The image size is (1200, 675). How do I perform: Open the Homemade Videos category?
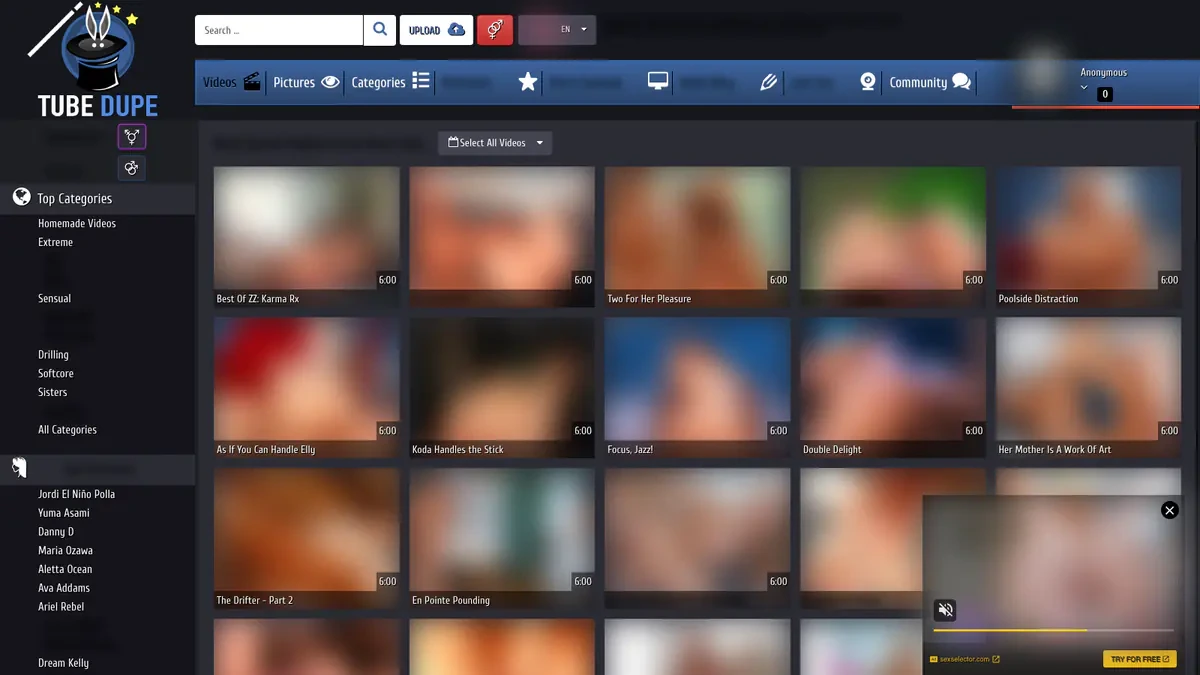click(x=77, y=223)
